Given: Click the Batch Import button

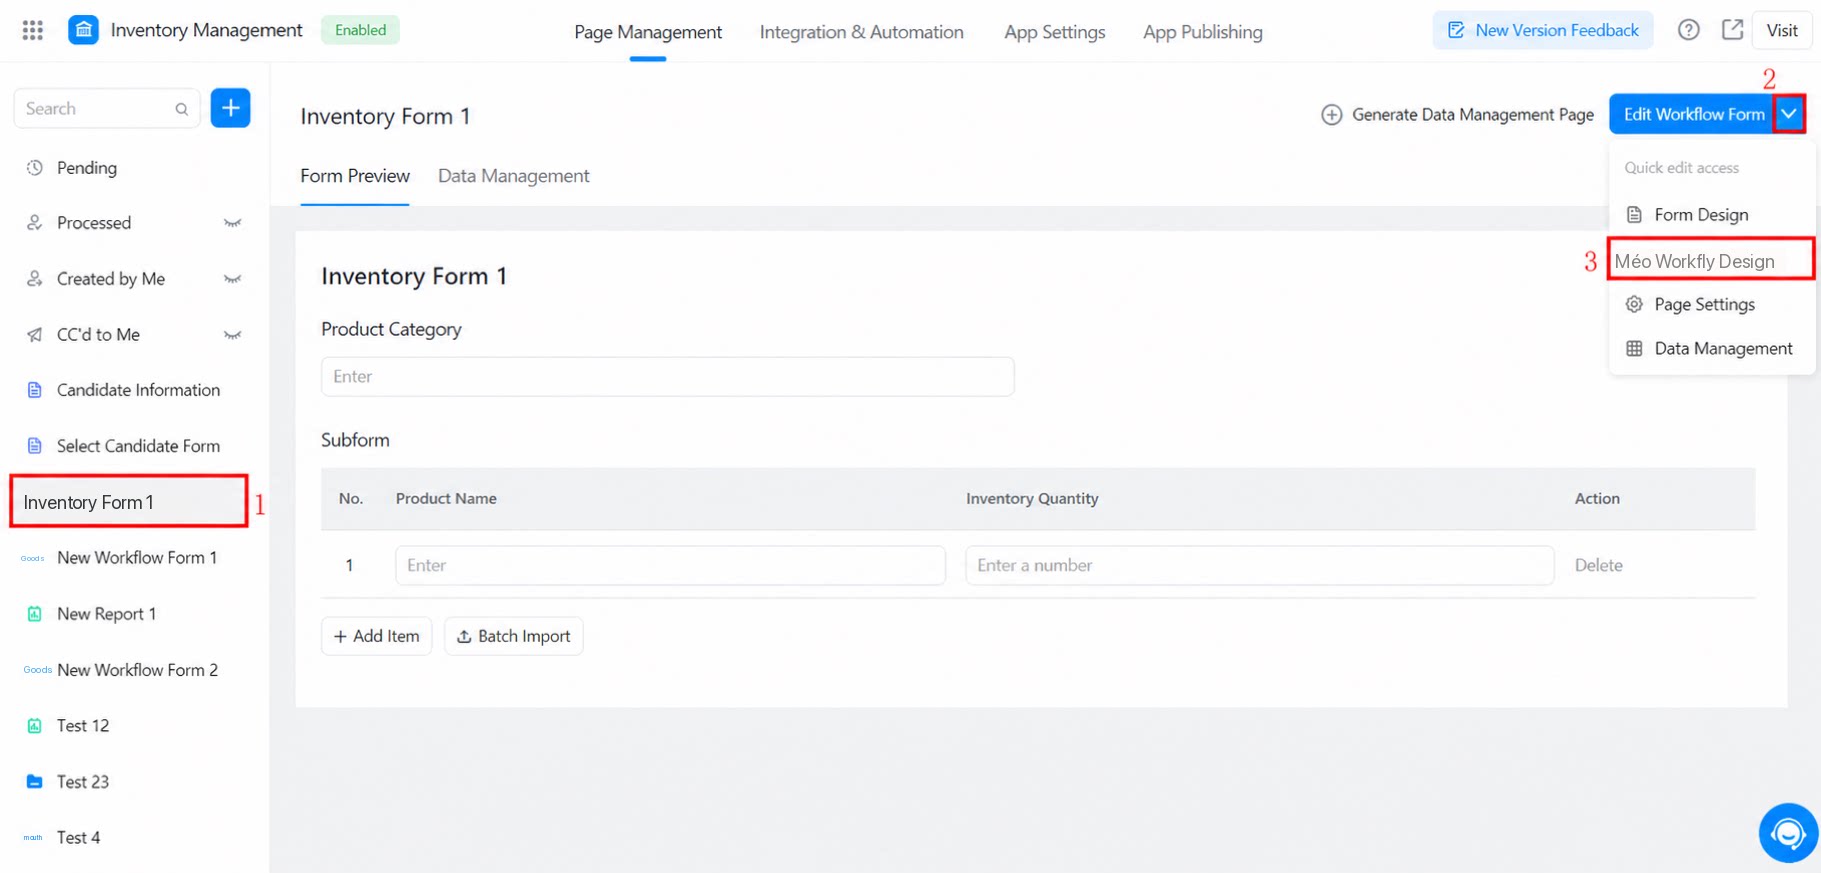Looking at the screenshot, I should click(513, 636).
